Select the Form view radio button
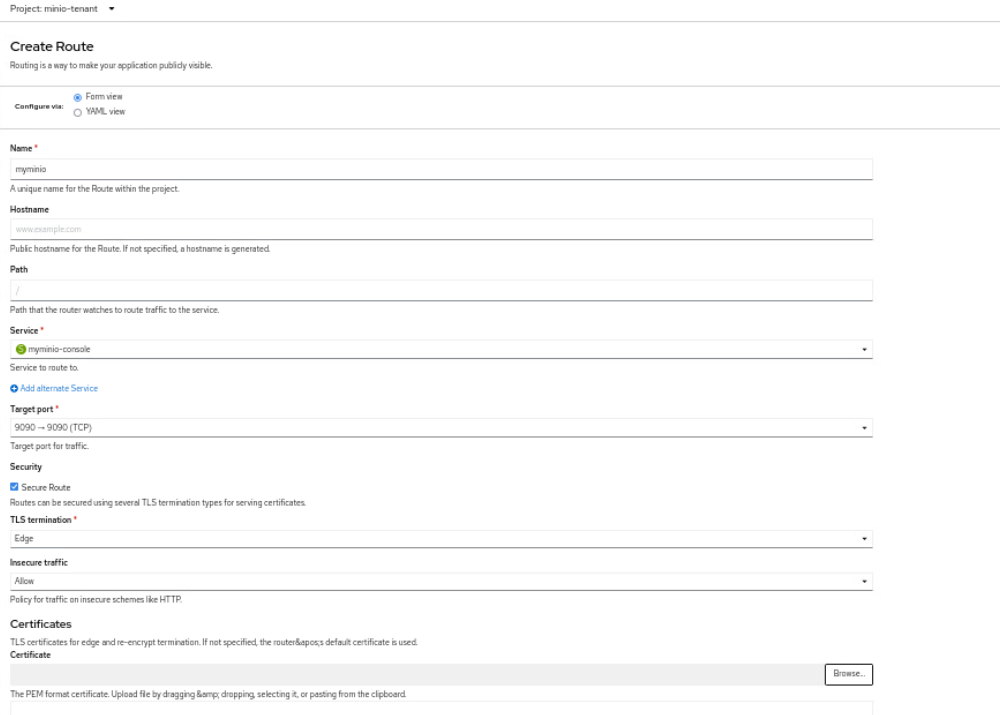Screen dimensions: 1000x715 (77, 97)
